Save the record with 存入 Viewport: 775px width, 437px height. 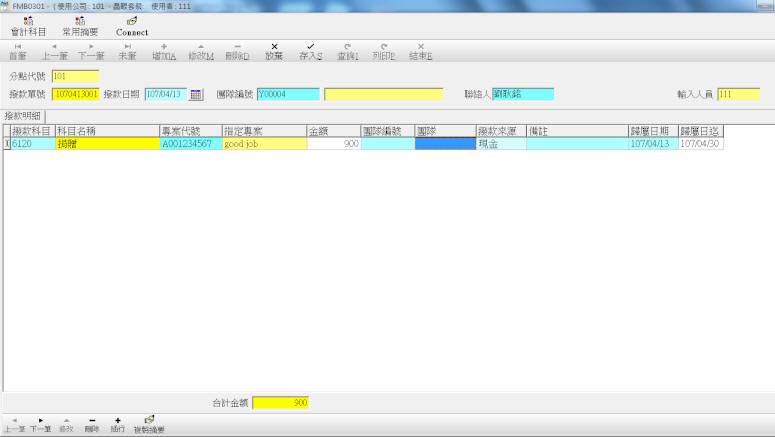(310, 51)
